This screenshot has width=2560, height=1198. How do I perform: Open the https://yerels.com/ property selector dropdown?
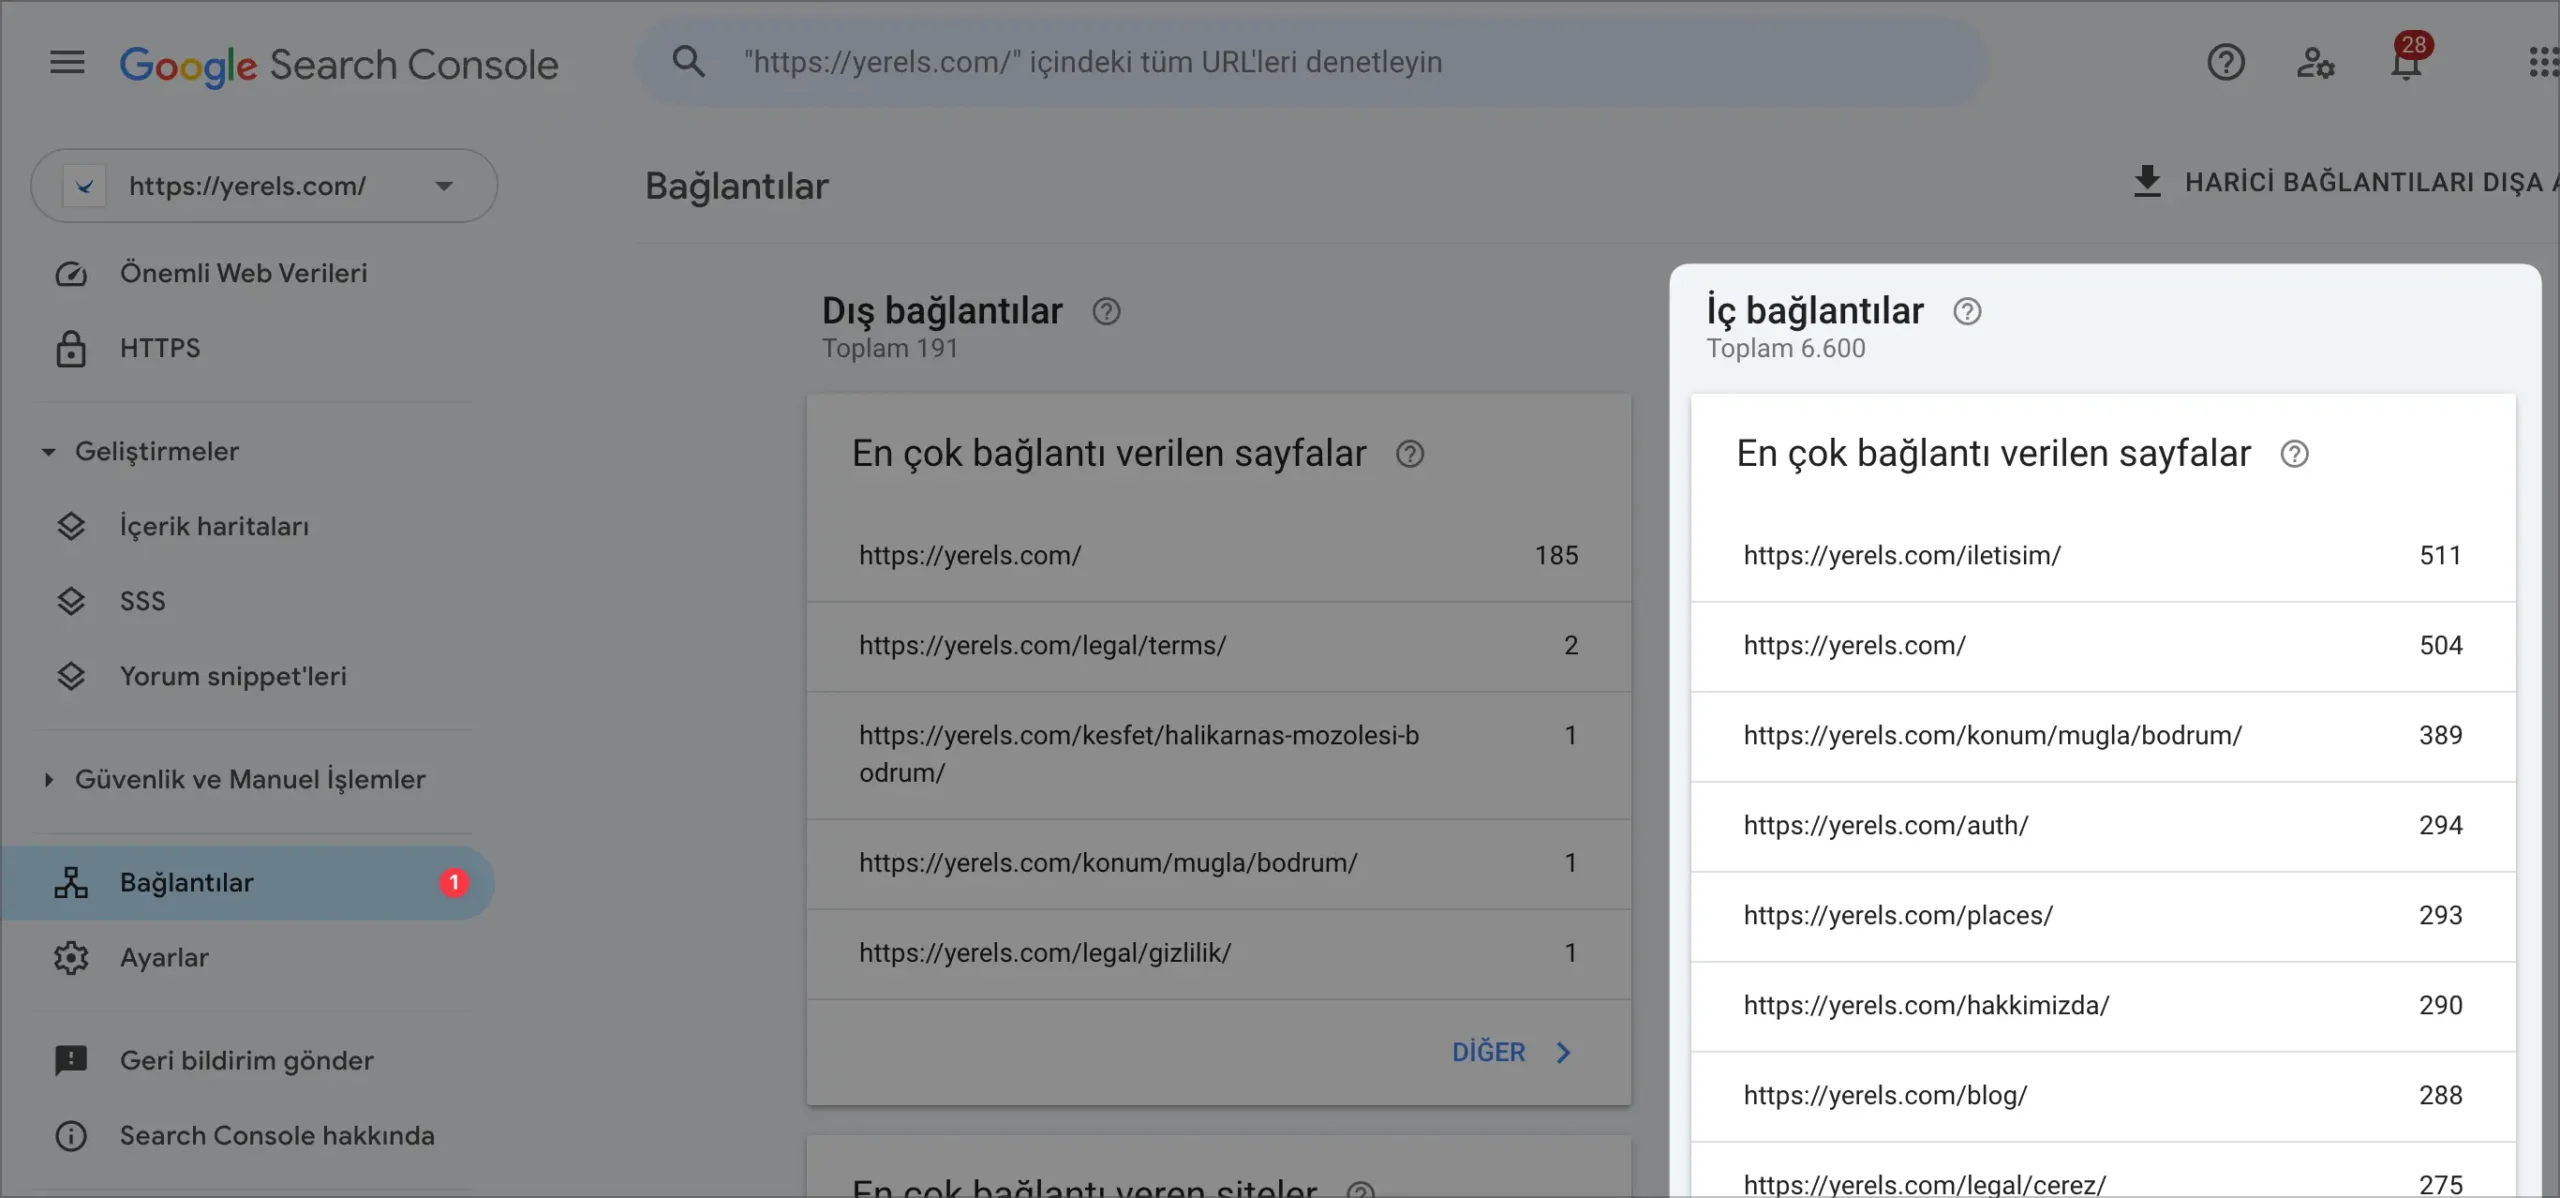point(264,186)
